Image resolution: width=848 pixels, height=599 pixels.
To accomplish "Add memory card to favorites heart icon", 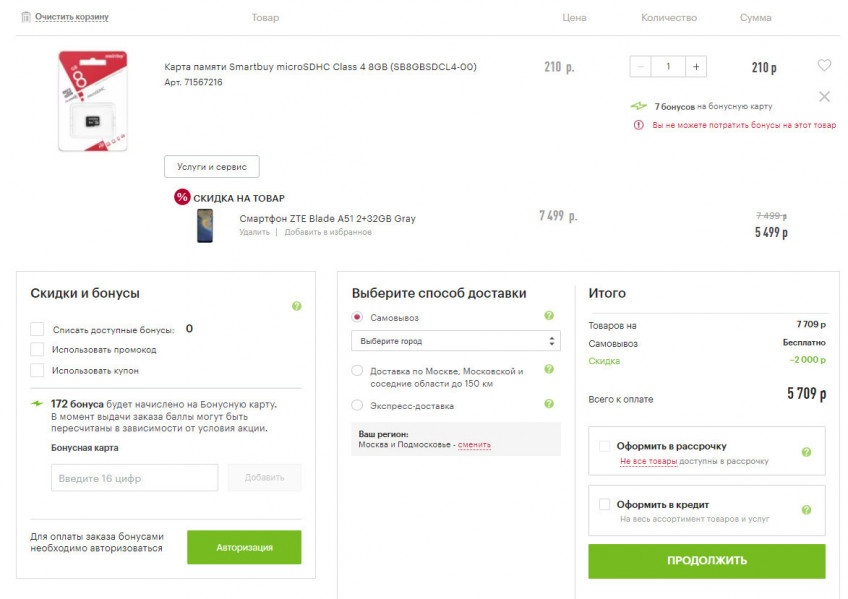I will 824,66.
